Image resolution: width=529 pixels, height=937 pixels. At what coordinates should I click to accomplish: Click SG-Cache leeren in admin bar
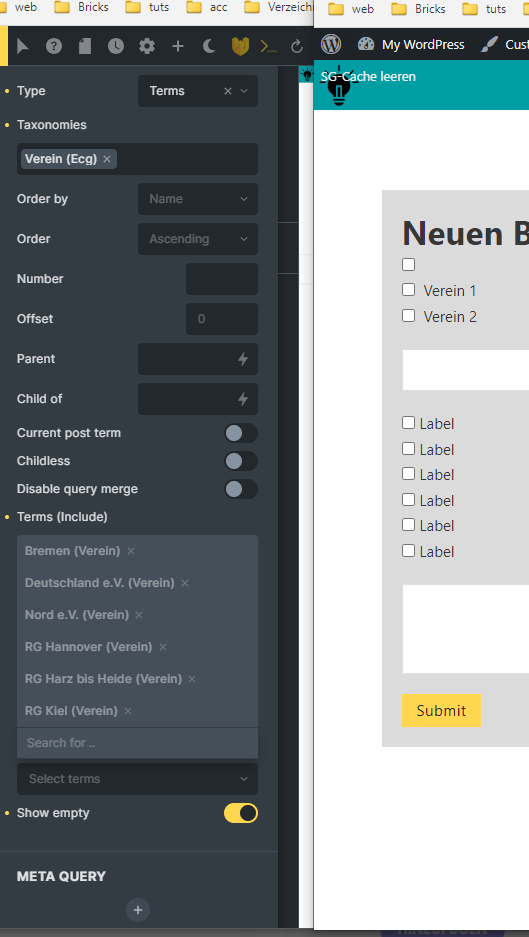point(368,76)
